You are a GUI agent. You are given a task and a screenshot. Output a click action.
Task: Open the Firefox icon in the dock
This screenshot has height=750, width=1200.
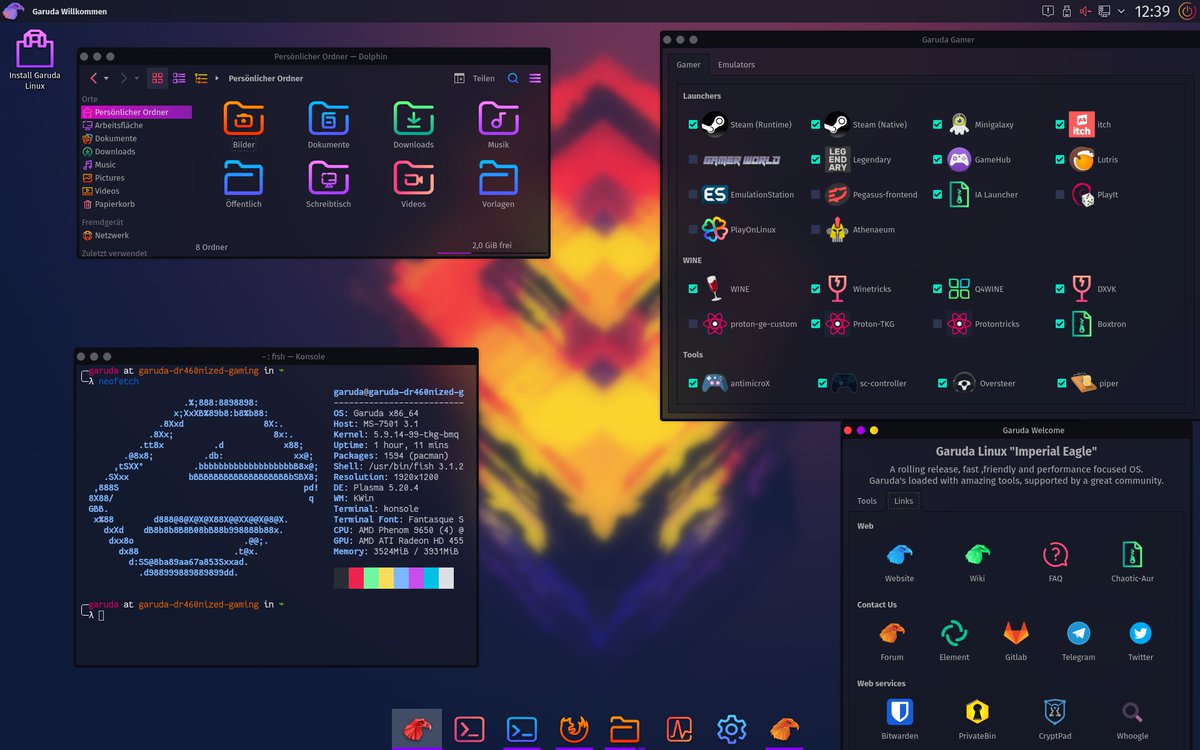coord(573,729)
